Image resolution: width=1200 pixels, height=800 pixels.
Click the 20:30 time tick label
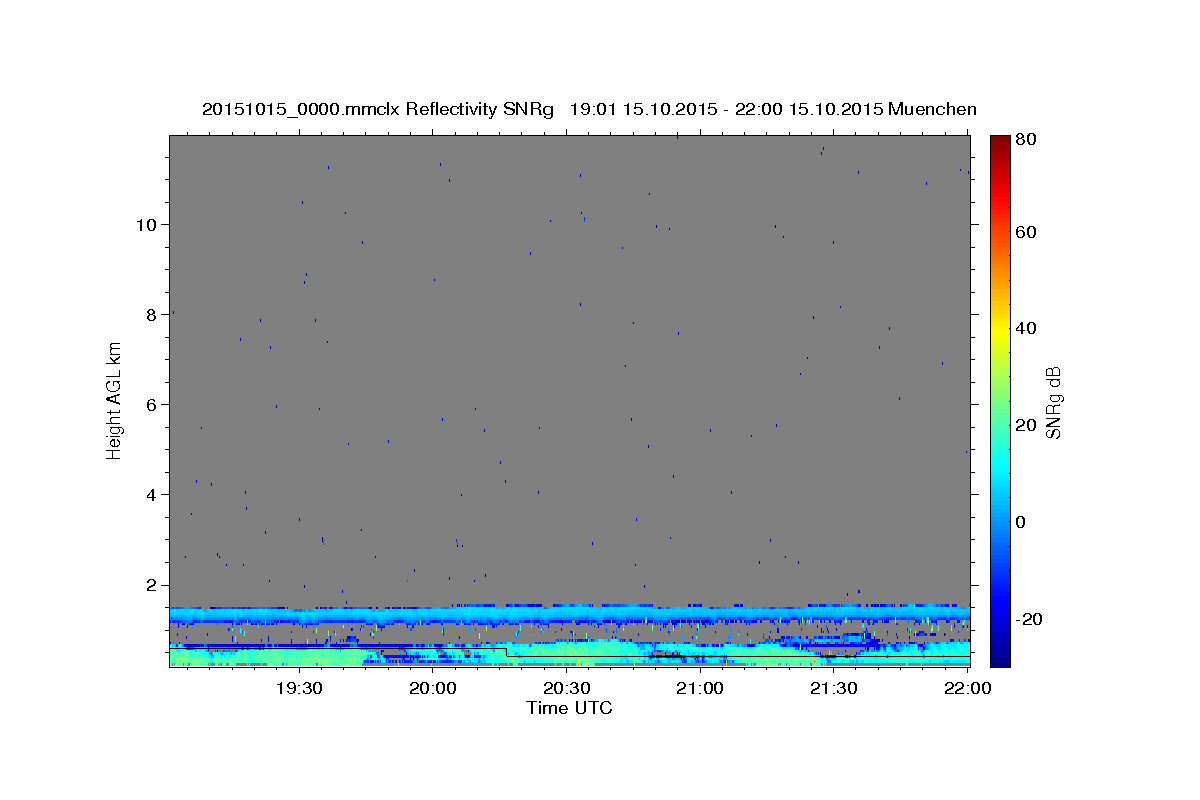pyautogui.click(x=567, y=688)
